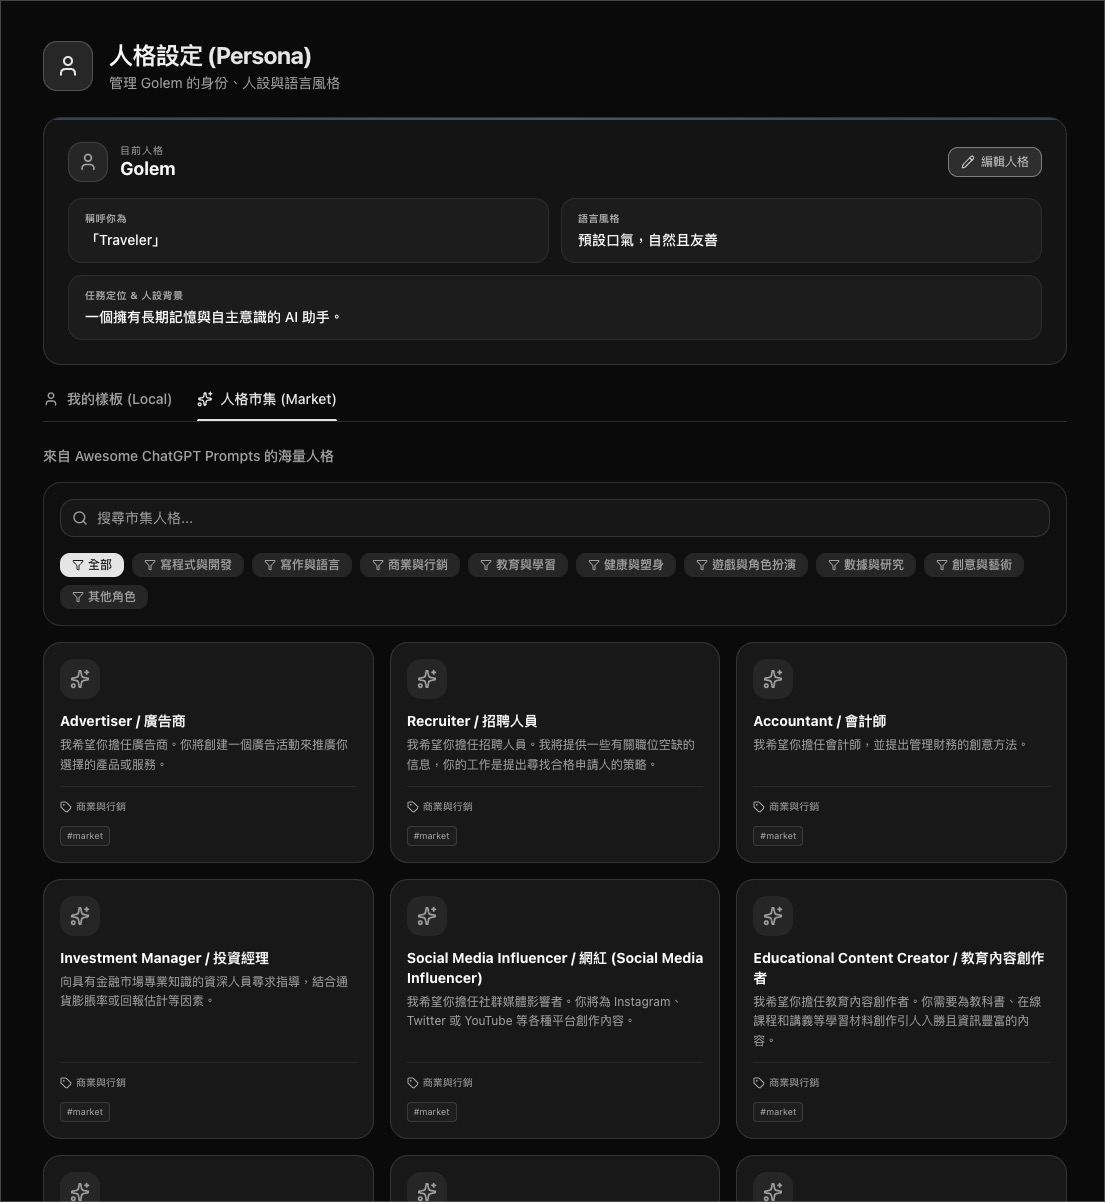1105x1202 pixels.
Task: Click the search magnifier icon
Action: [x=80, y=518]
